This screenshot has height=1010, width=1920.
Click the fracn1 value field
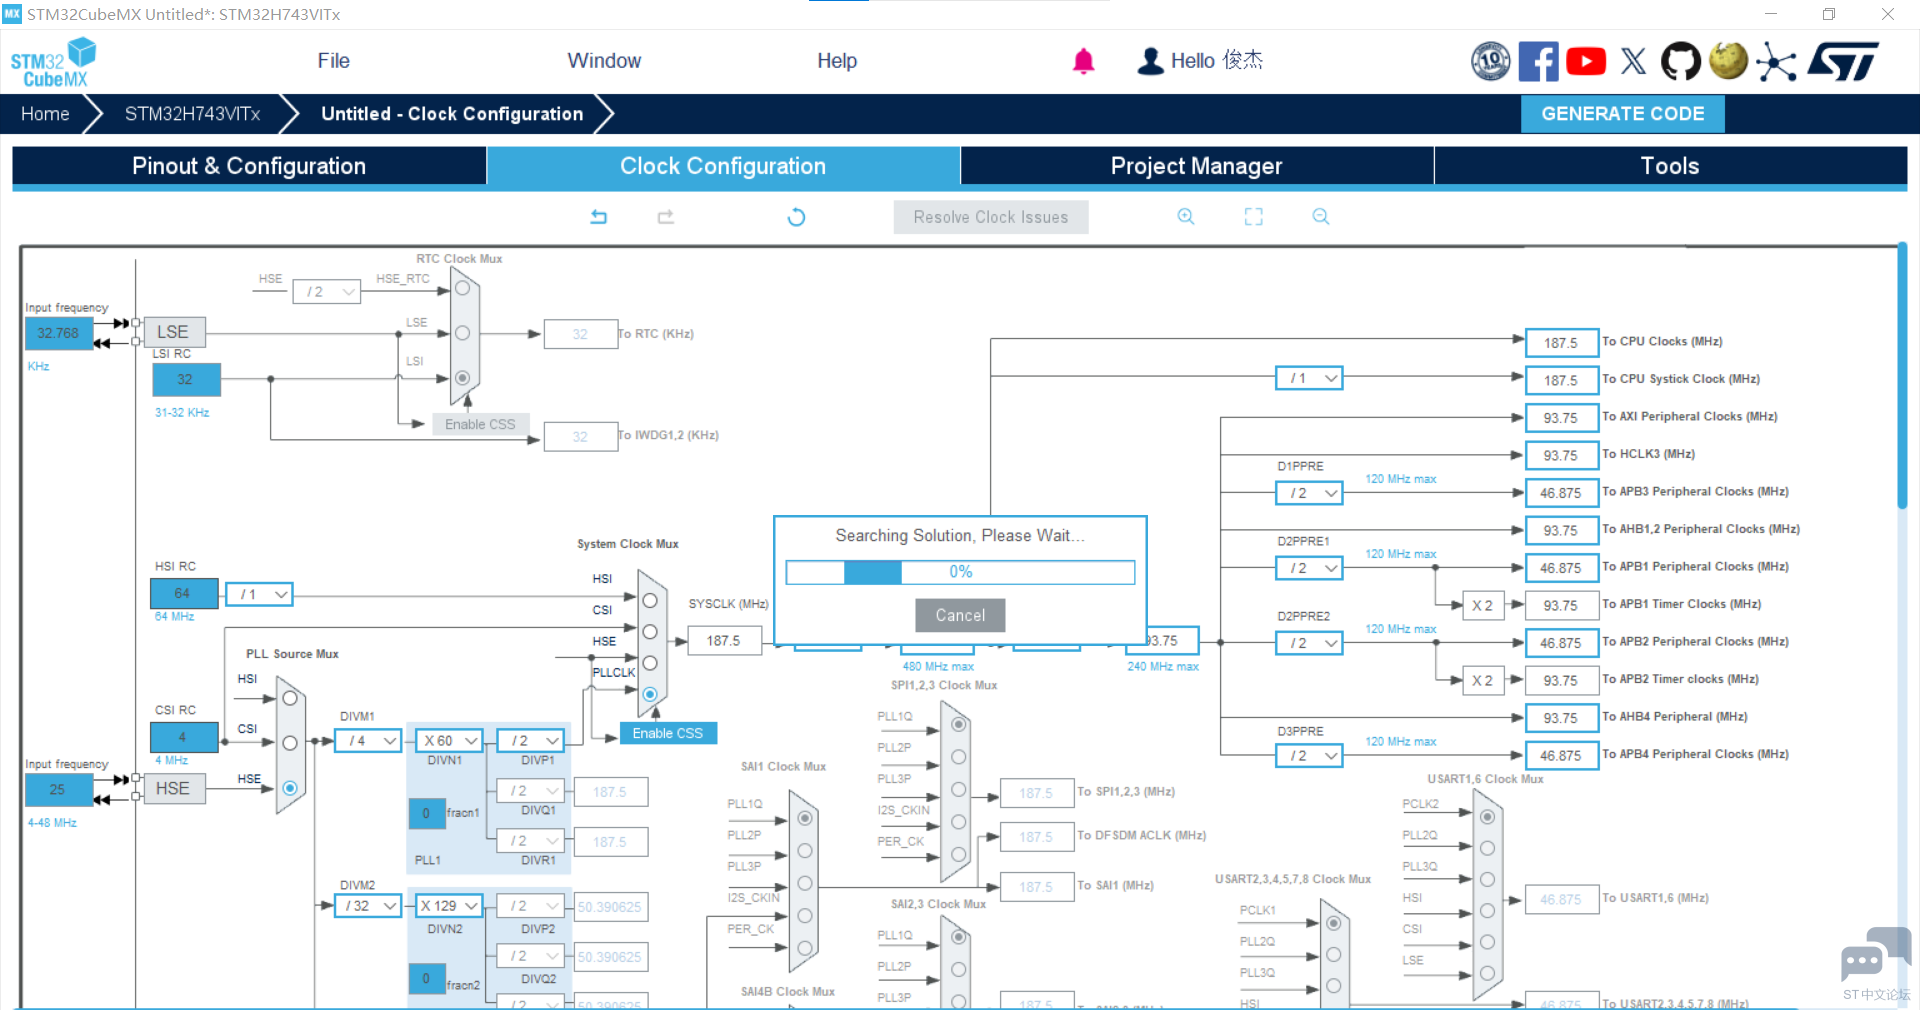426,813
